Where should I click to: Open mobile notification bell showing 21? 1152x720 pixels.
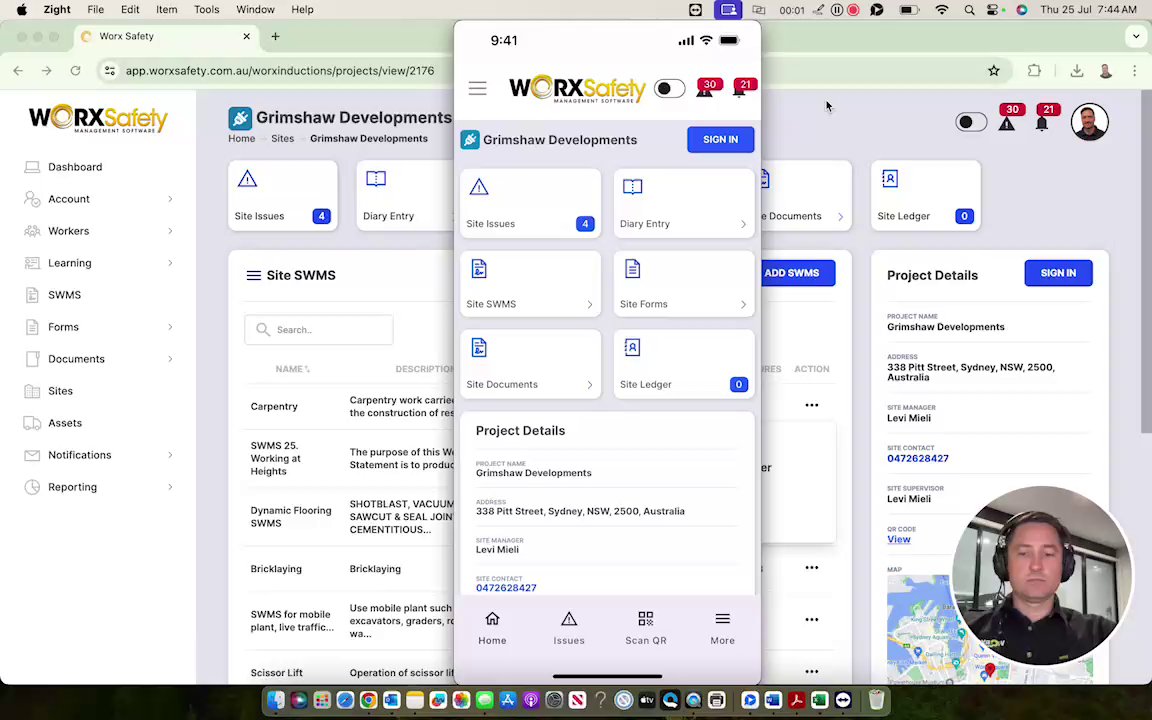pos(742,88)
